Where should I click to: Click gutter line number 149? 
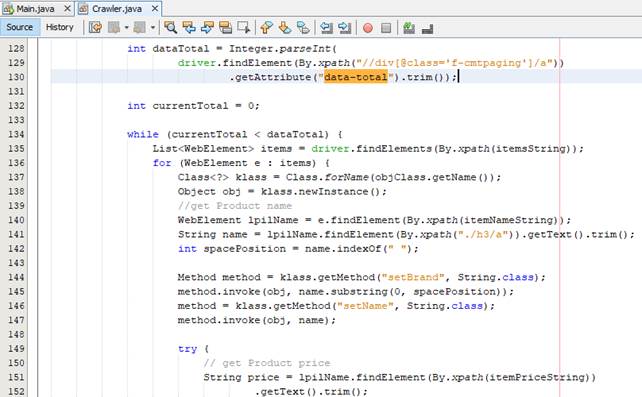tap(16, 349)
